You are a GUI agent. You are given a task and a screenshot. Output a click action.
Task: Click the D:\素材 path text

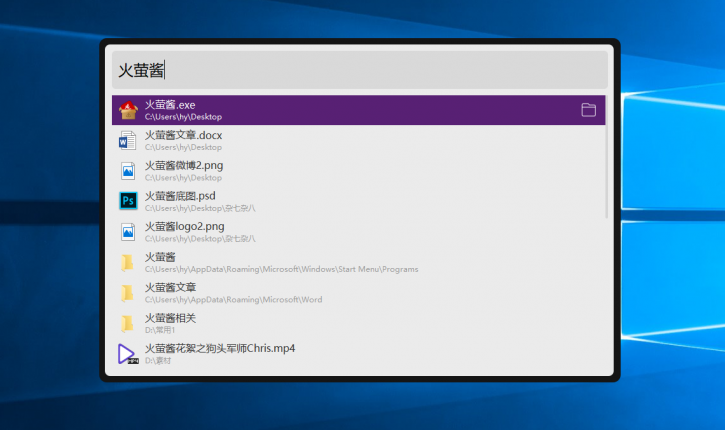pyautogui.click(x=158, y=361)
